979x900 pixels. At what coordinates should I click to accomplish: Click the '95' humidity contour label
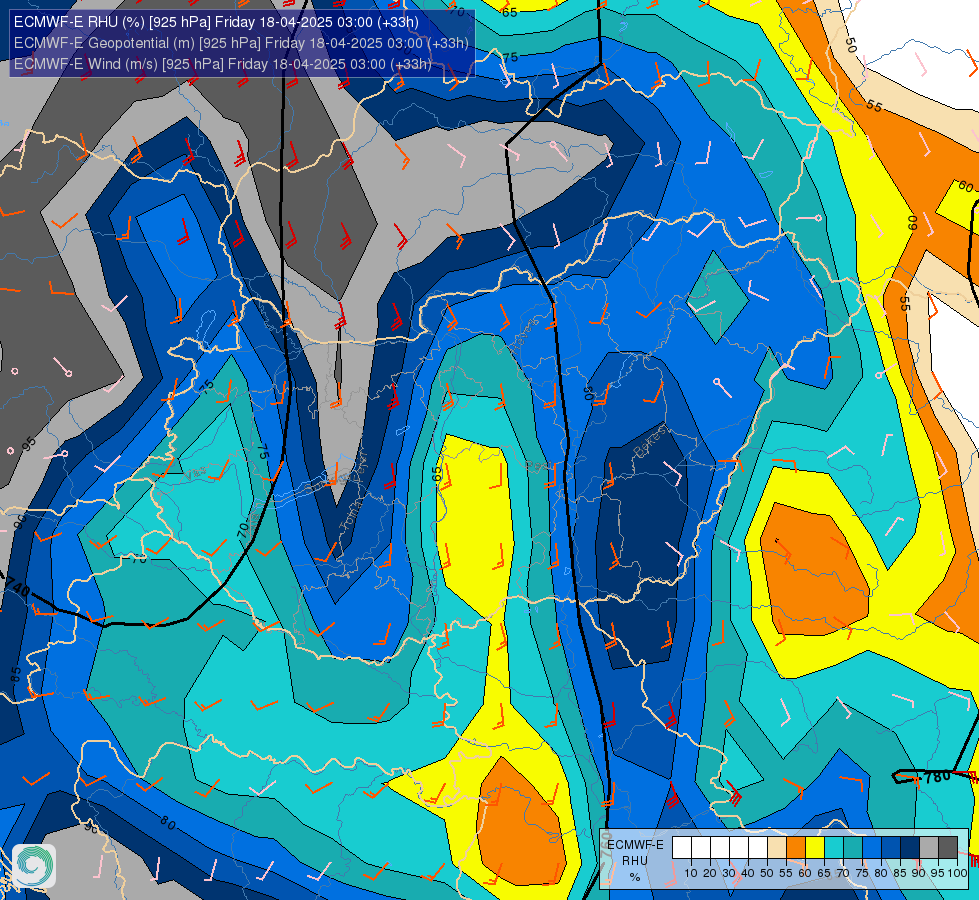tap(29, 445)
